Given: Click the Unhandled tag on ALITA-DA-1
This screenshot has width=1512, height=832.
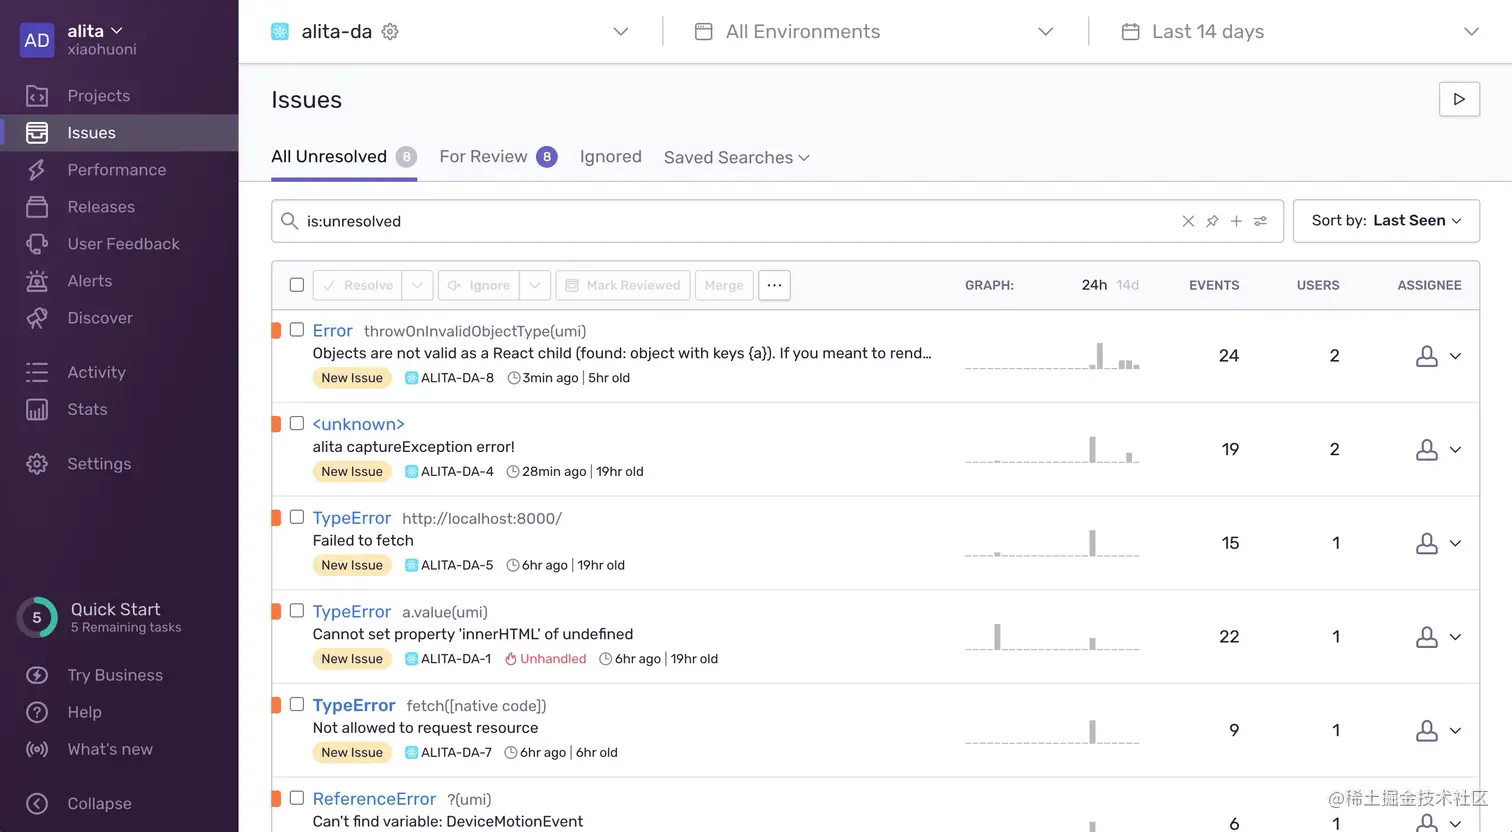Looking at the screenshot, I should 545,659.
